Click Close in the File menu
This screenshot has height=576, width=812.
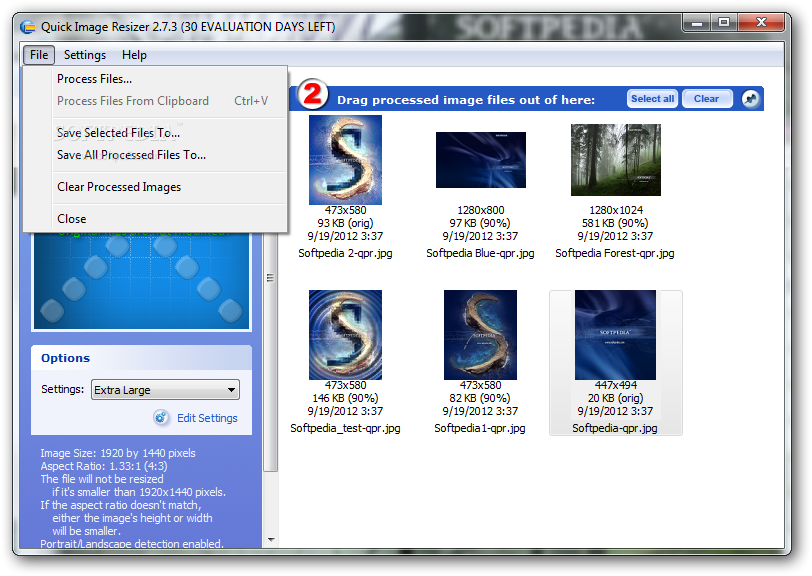coord(71,219)
